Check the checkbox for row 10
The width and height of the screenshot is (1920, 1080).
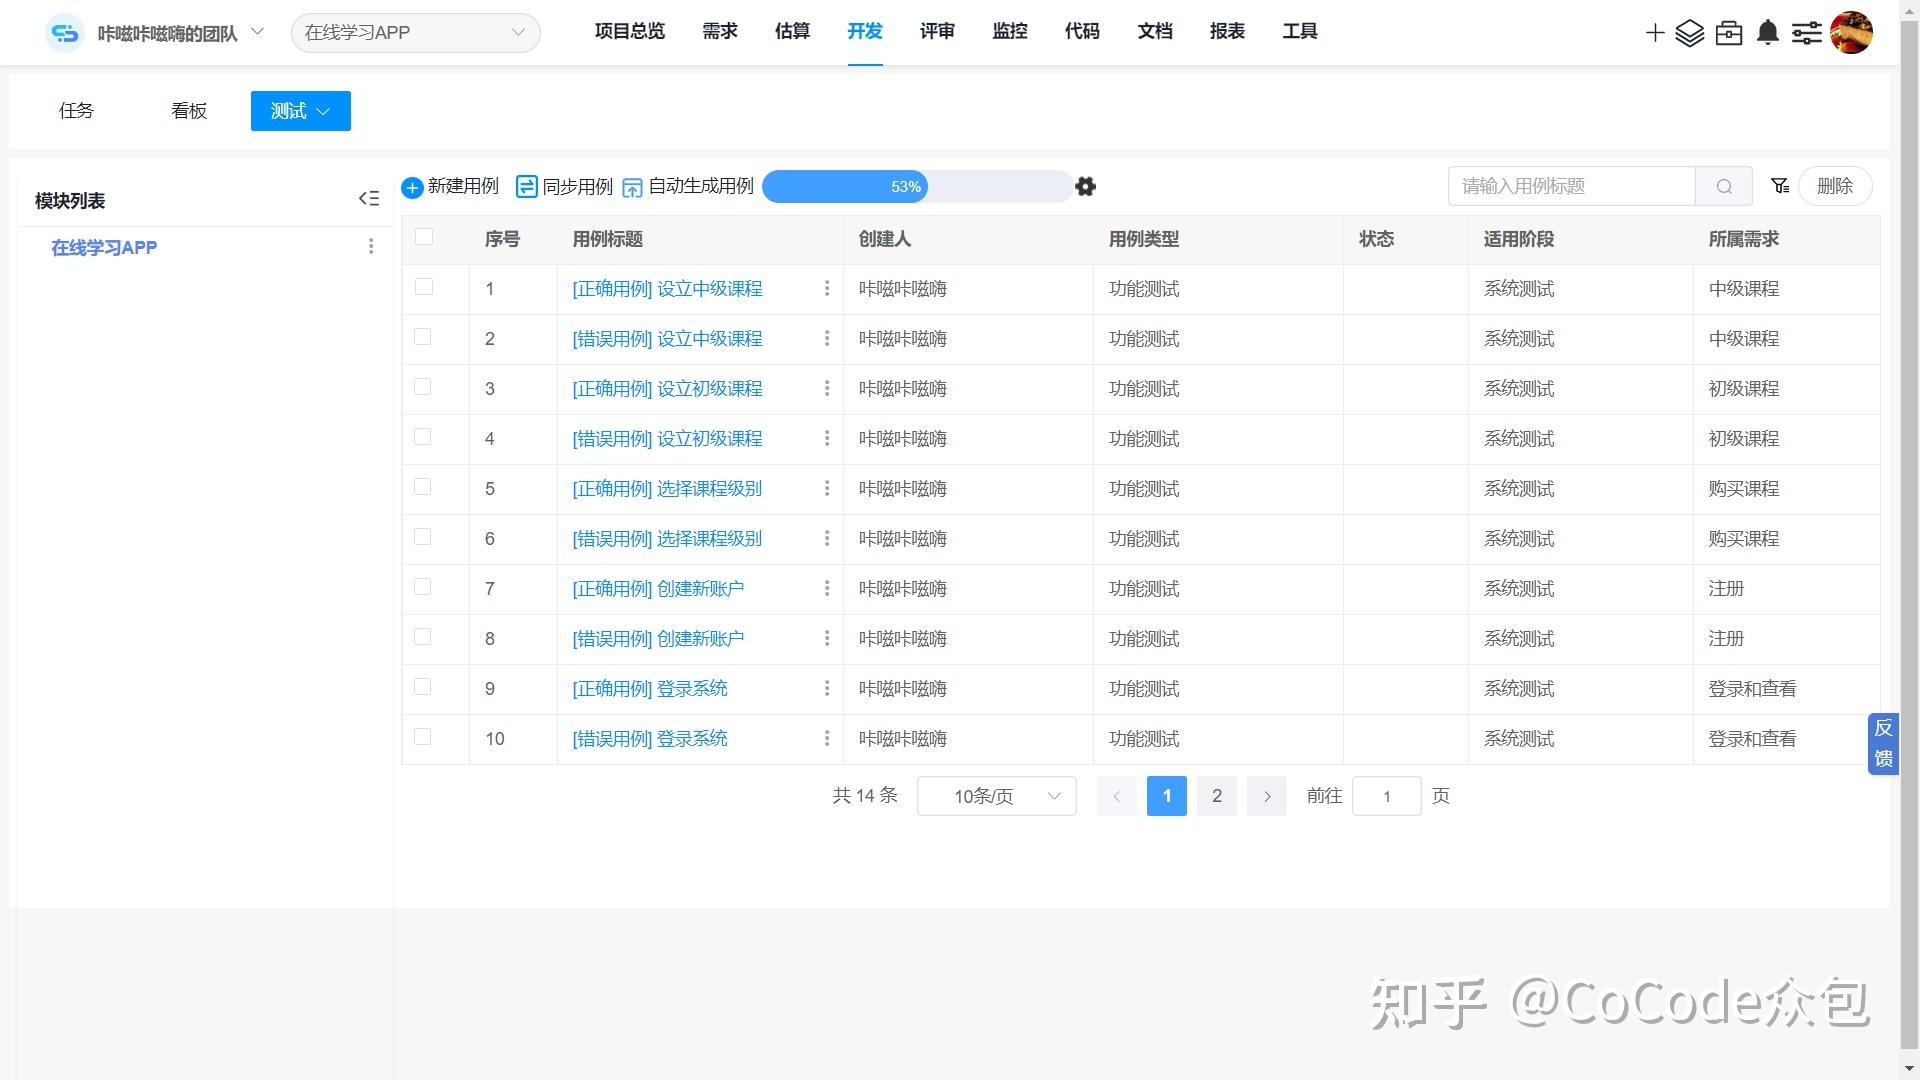(423, 736)
